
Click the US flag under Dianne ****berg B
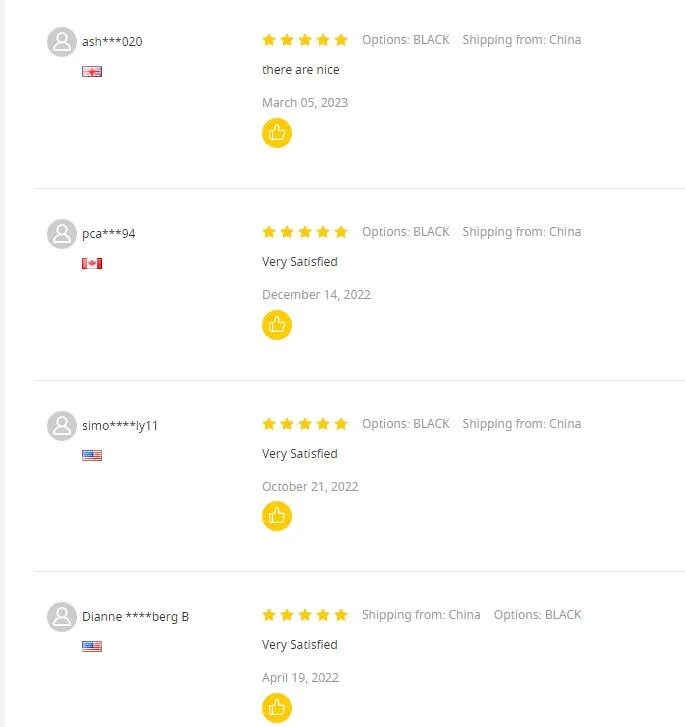click(x=92, y=647)
